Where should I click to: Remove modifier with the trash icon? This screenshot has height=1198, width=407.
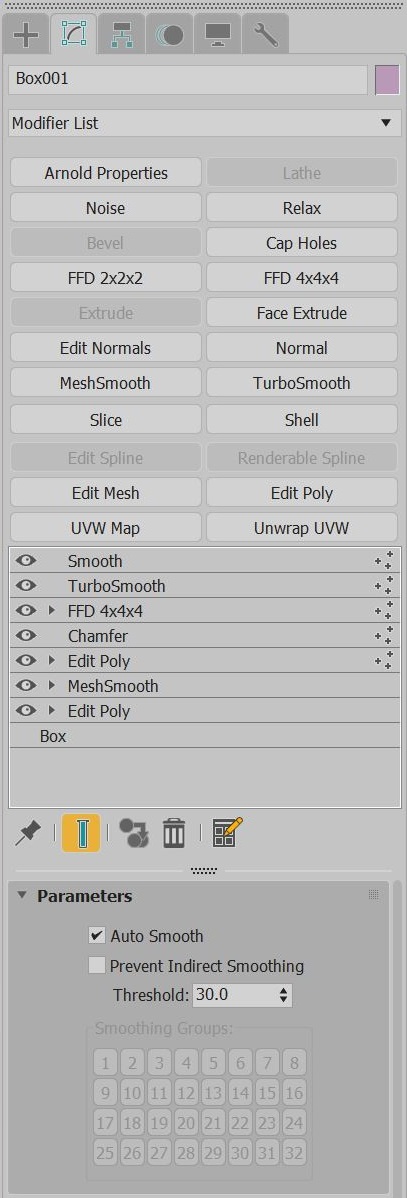[174, 833]
